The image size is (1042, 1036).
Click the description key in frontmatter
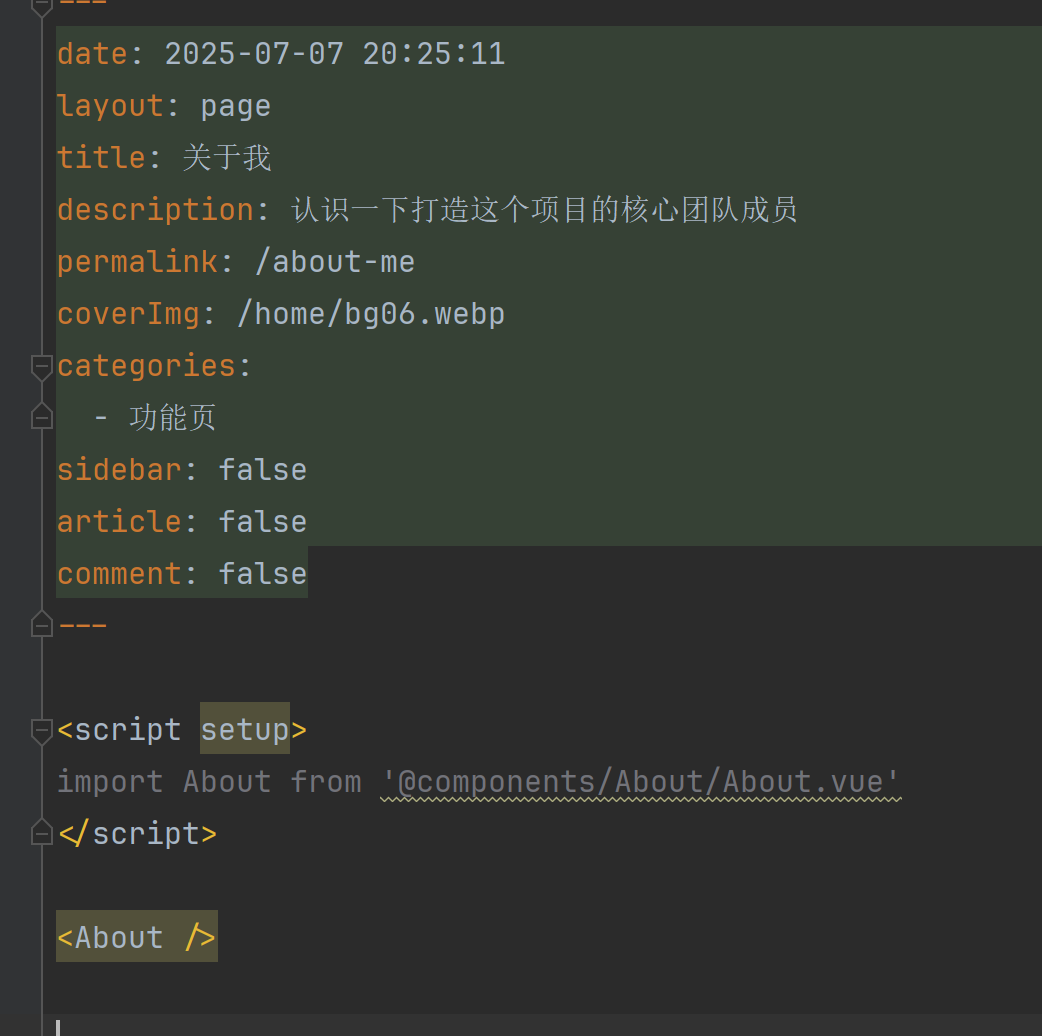pos(155,209)
